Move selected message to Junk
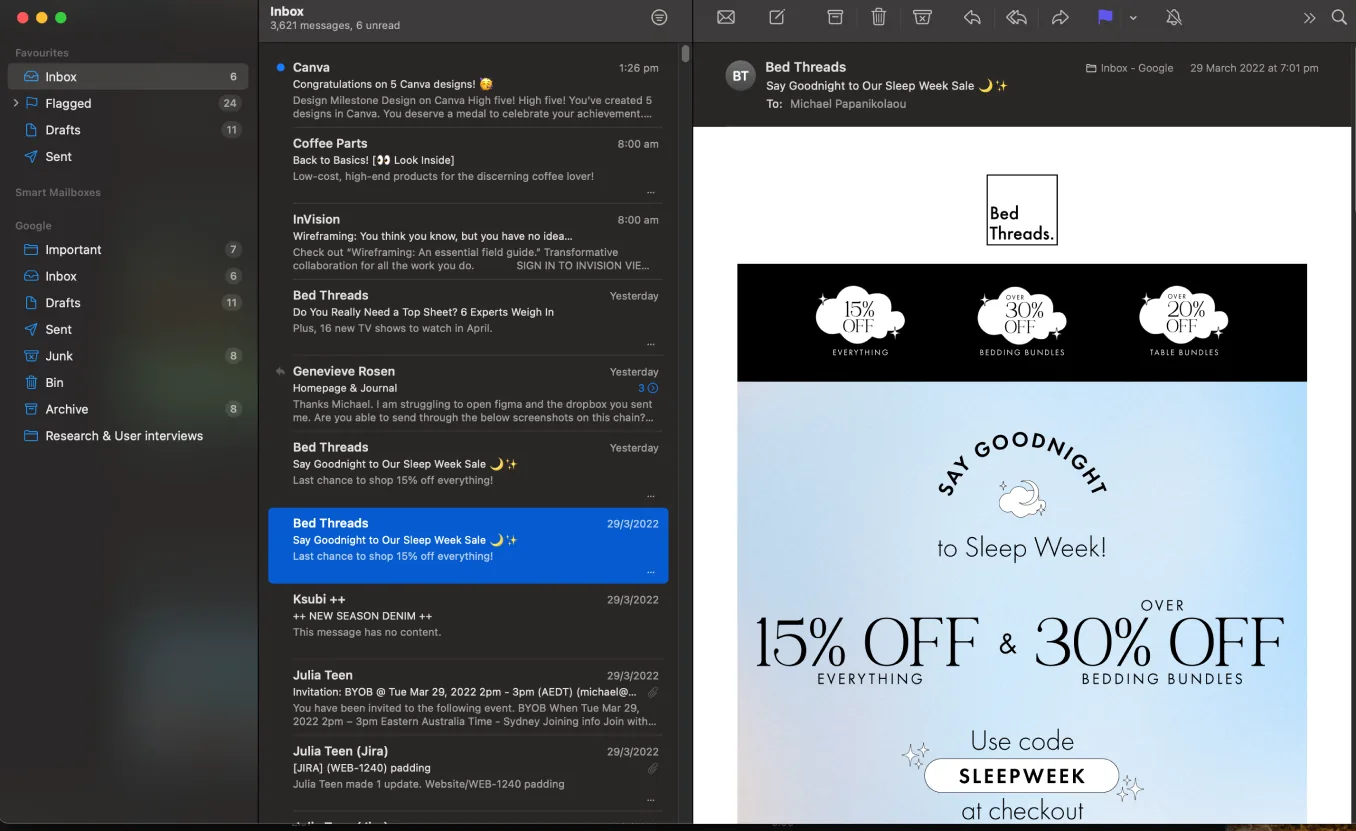 pyautogui.click(x=923, y=18)
